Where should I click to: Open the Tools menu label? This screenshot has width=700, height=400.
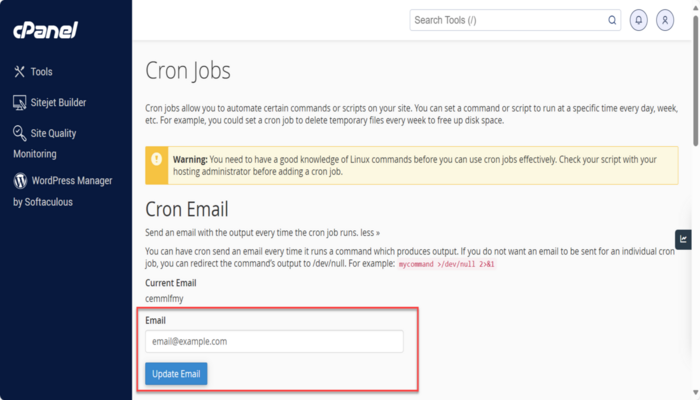click(42, 72)
